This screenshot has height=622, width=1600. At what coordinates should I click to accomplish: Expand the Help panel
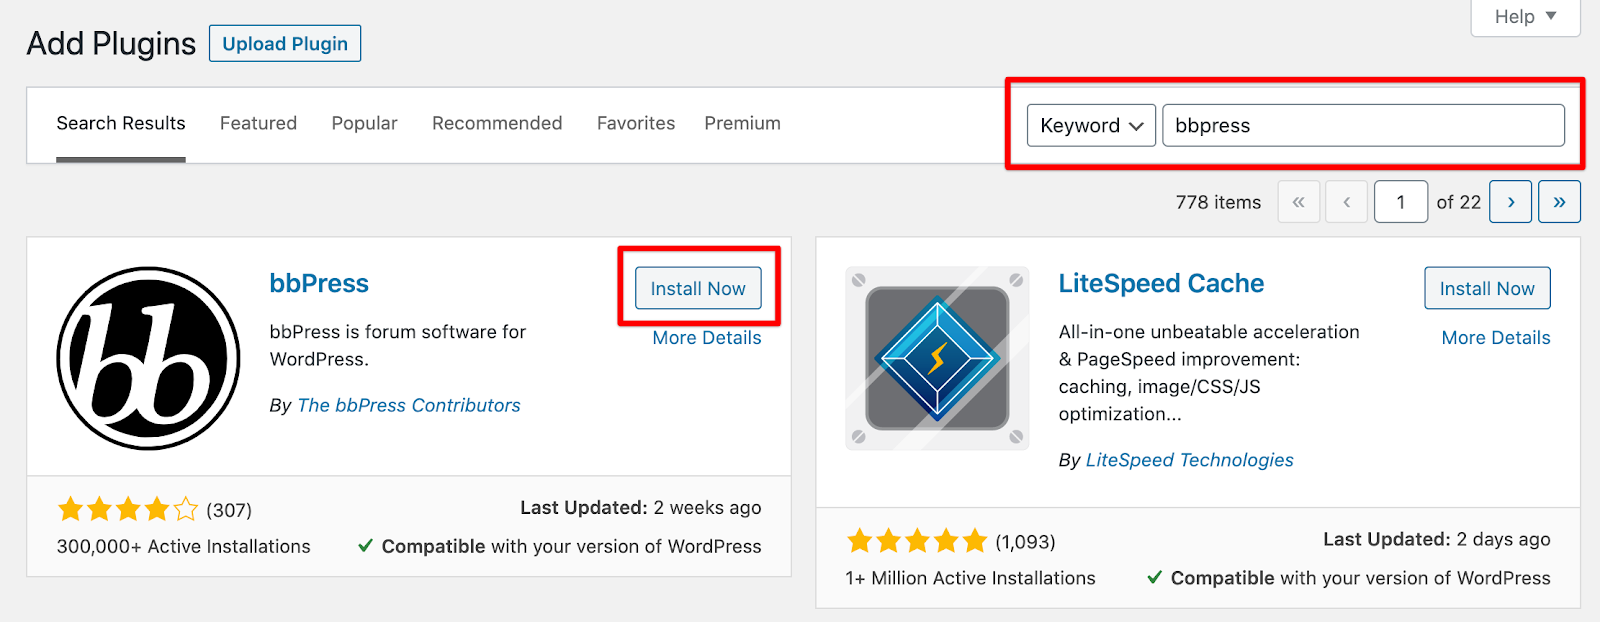click(x=1525, y=17)
